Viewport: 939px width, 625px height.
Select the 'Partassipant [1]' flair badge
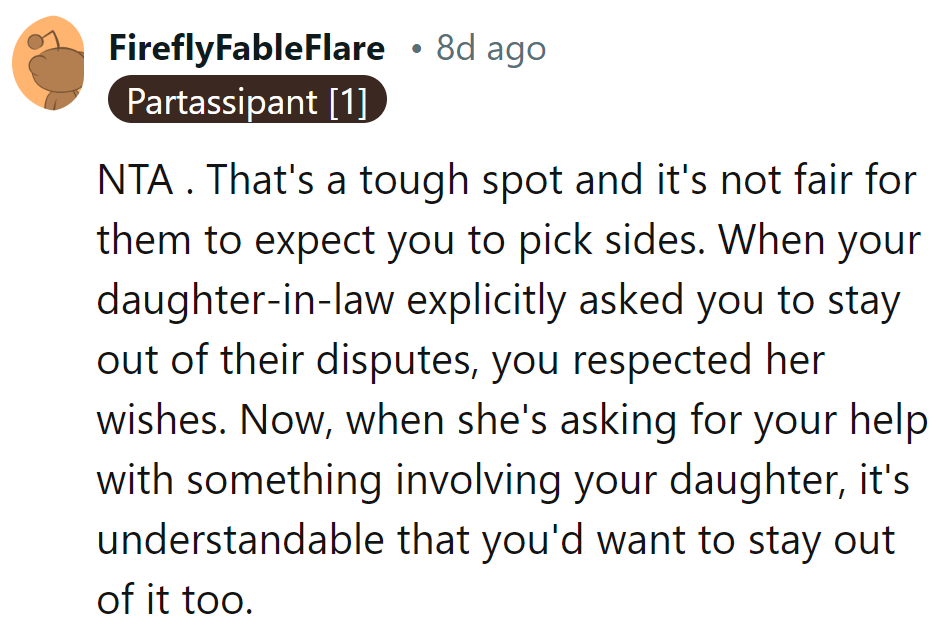tap(246, 101)
